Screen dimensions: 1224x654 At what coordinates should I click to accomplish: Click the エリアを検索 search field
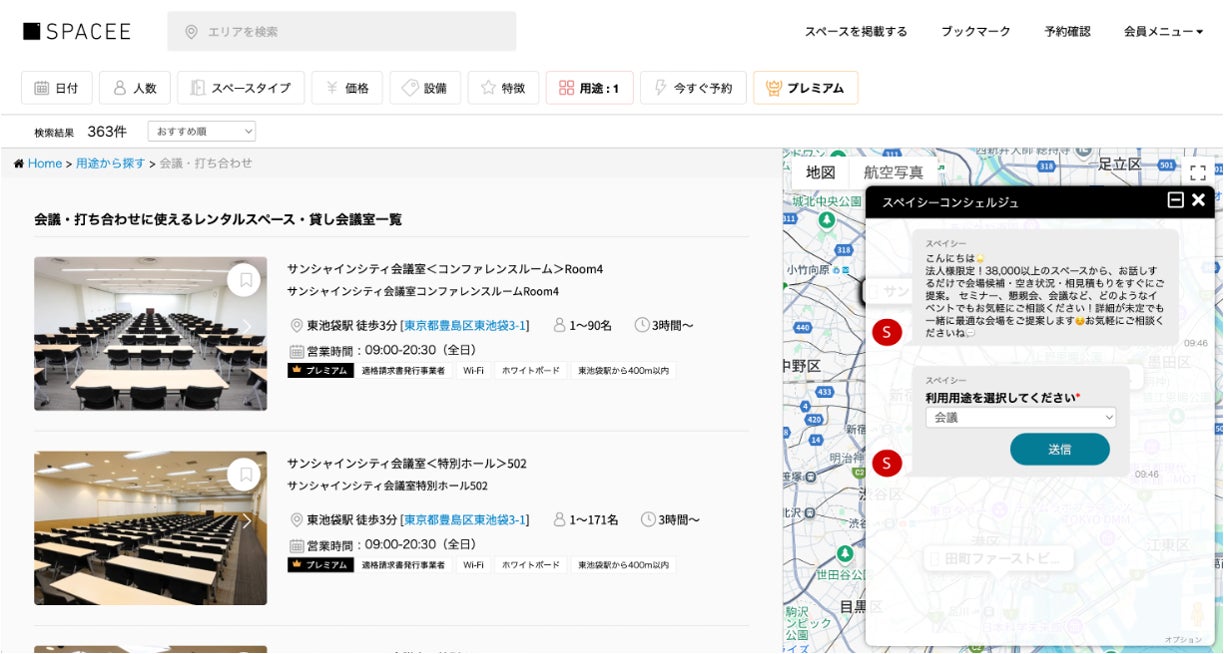[x=341, y=31]
